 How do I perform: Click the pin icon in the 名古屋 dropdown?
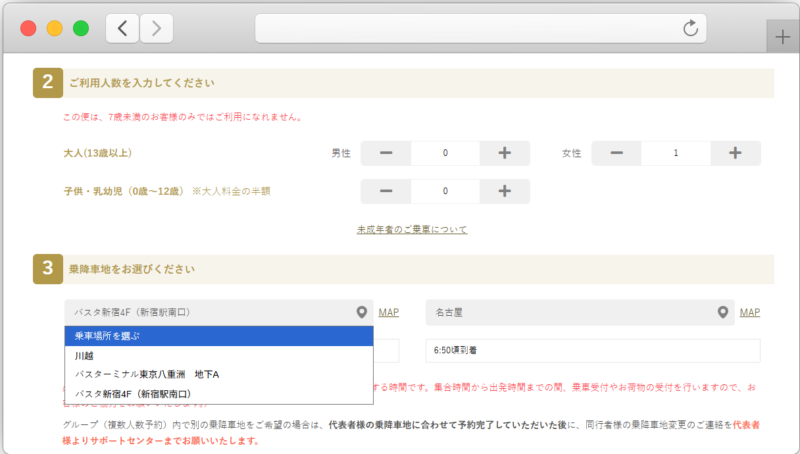coord(723,312)
